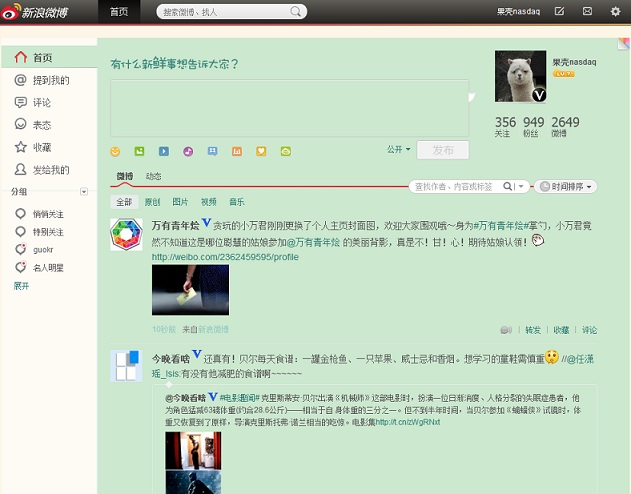Select the 原创 filter tab
This screenshot has height=494, width=631.
[152, 202]
